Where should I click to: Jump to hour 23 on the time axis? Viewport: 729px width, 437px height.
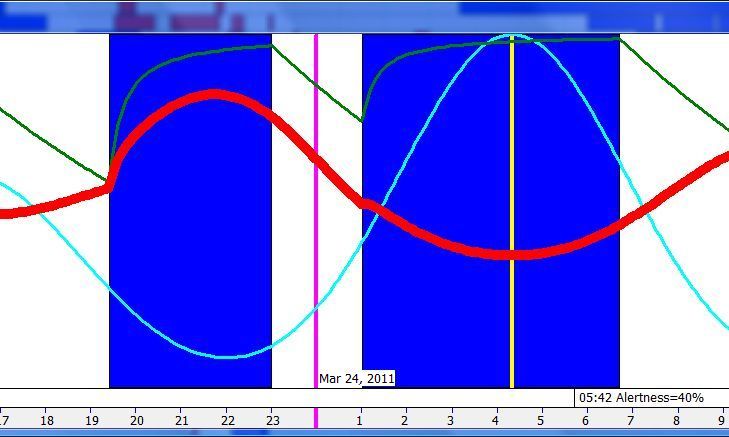click(272, 421)
